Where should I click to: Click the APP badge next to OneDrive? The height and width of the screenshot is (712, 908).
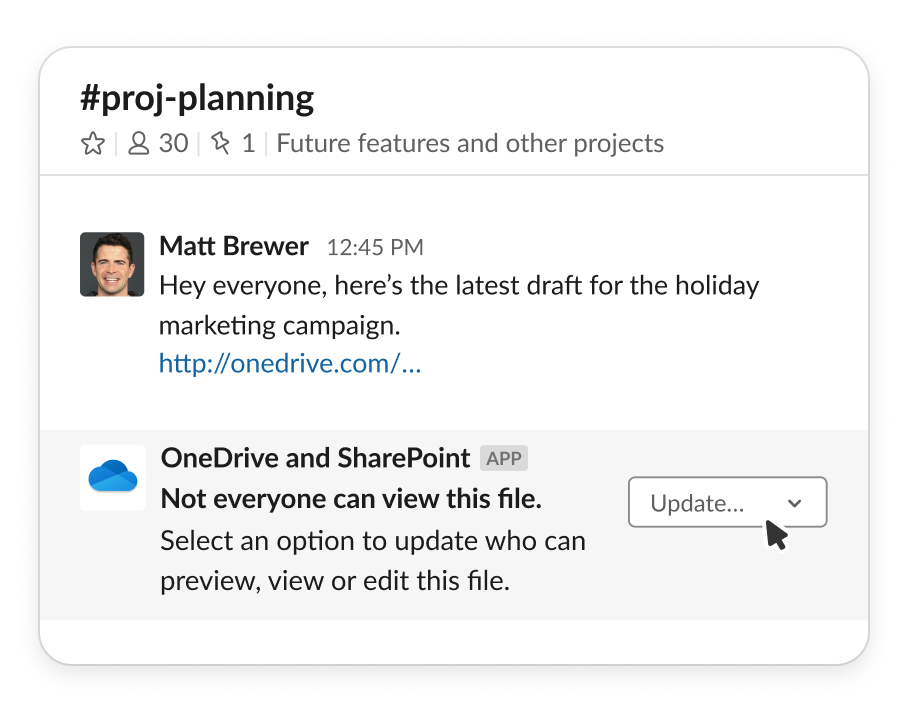click(504, 457)
